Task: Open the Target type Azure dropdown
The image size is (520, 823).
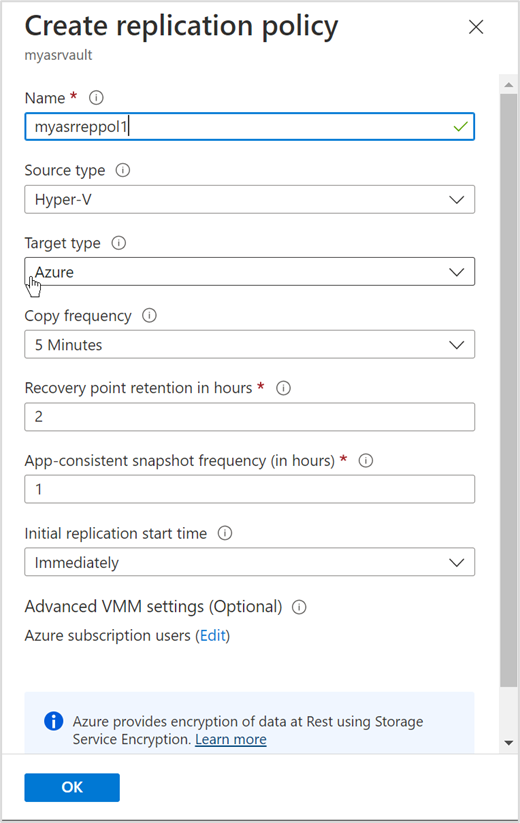Action: coord(250,272)
